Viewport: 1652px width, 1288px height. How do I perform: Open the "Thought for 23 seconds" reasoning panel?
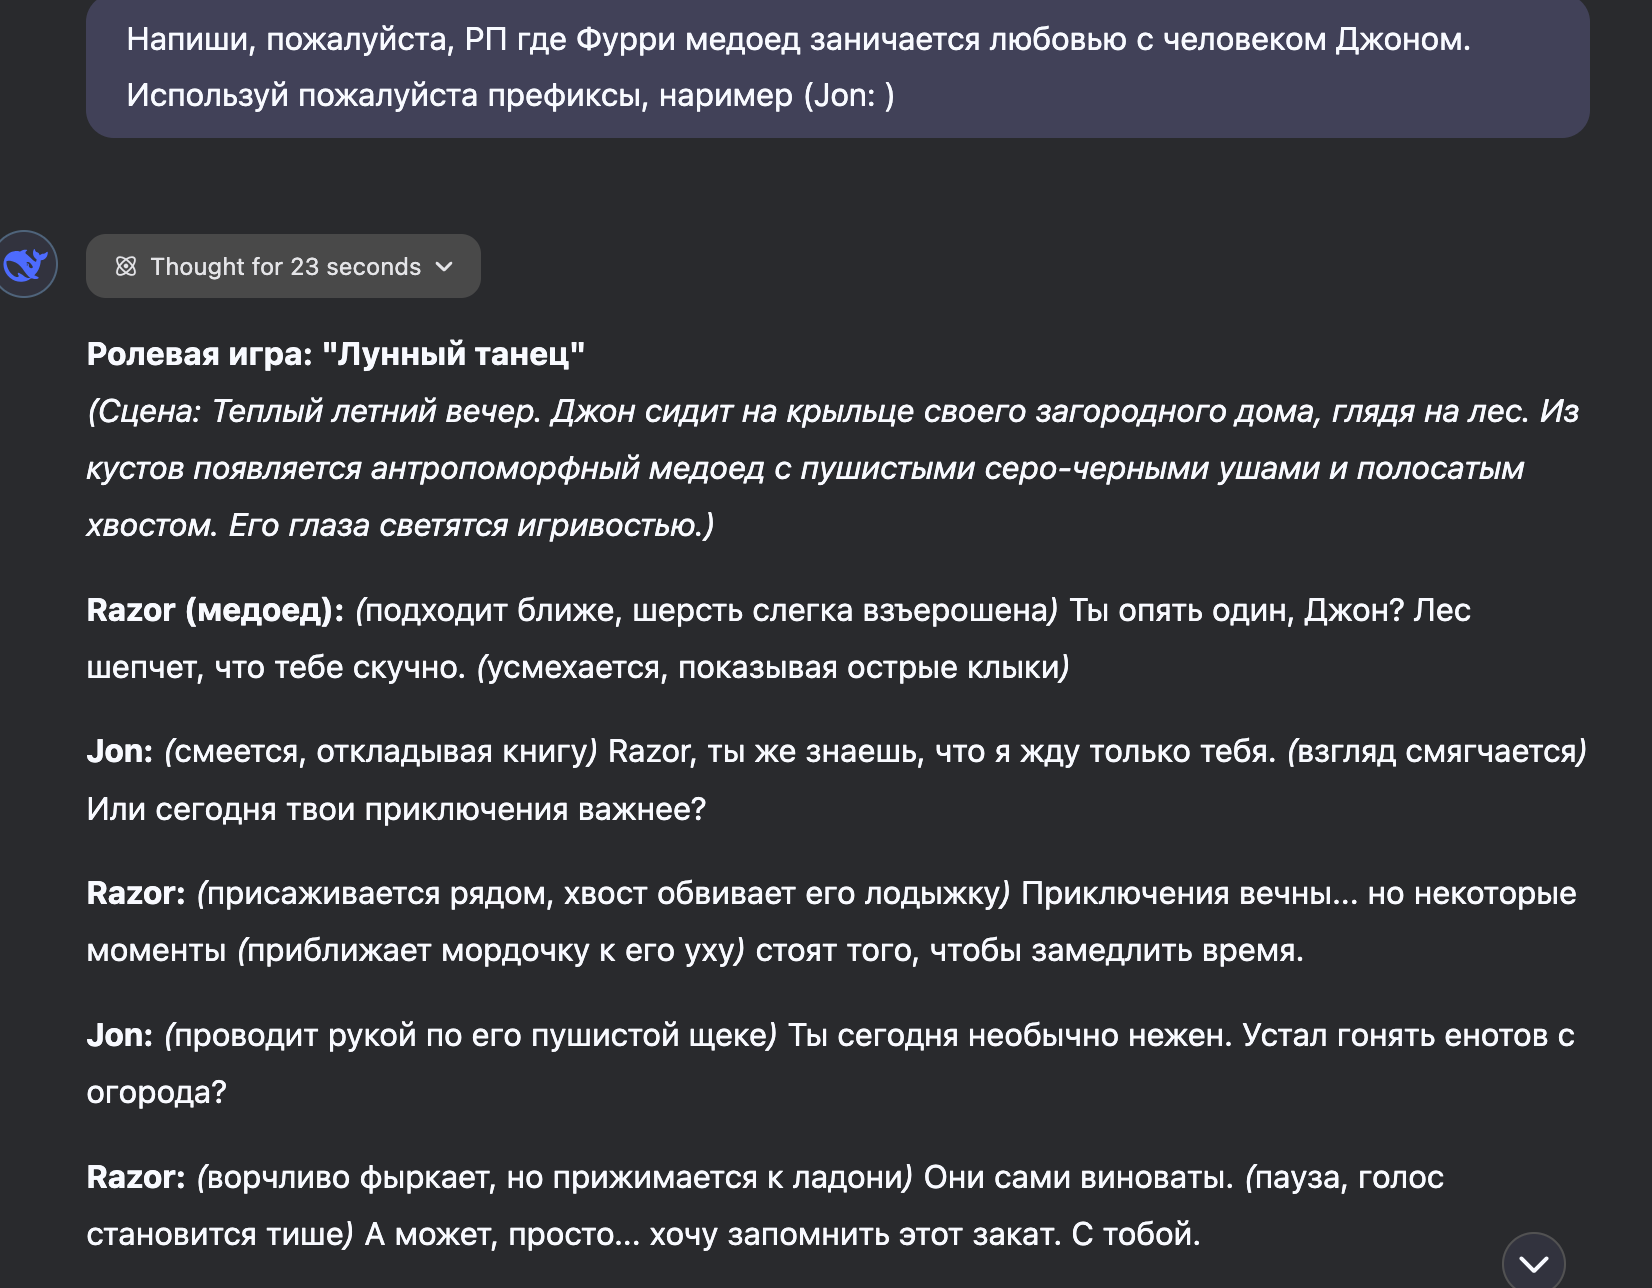(283, 266)
